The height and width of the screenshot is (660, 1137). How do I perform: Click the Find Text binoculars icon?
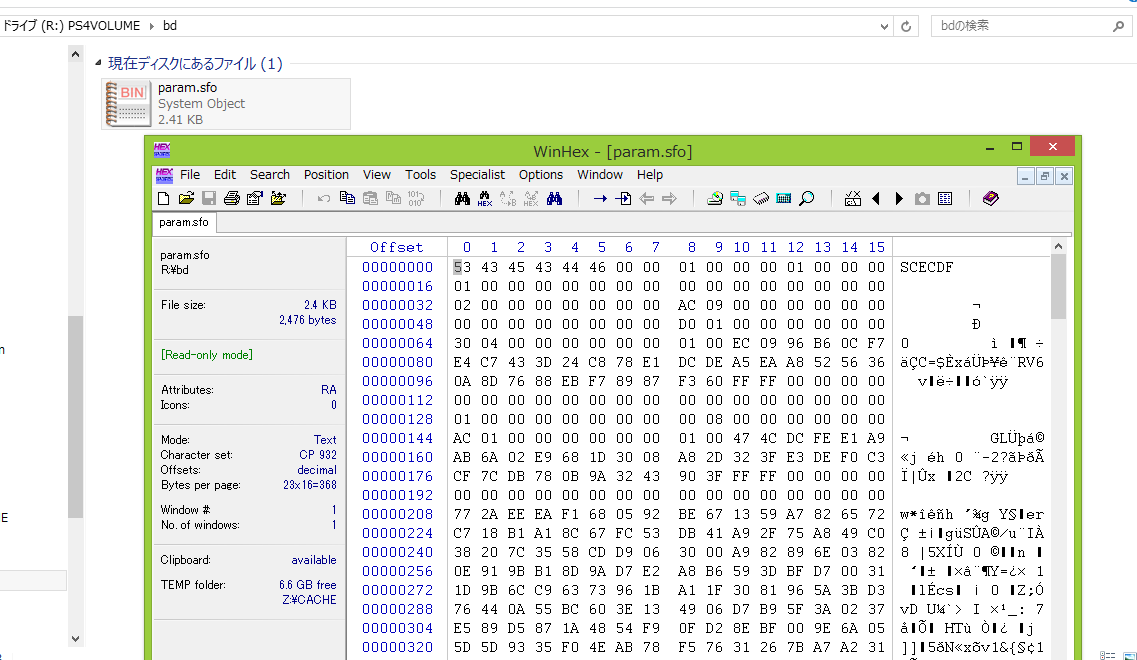click(462, 199)
